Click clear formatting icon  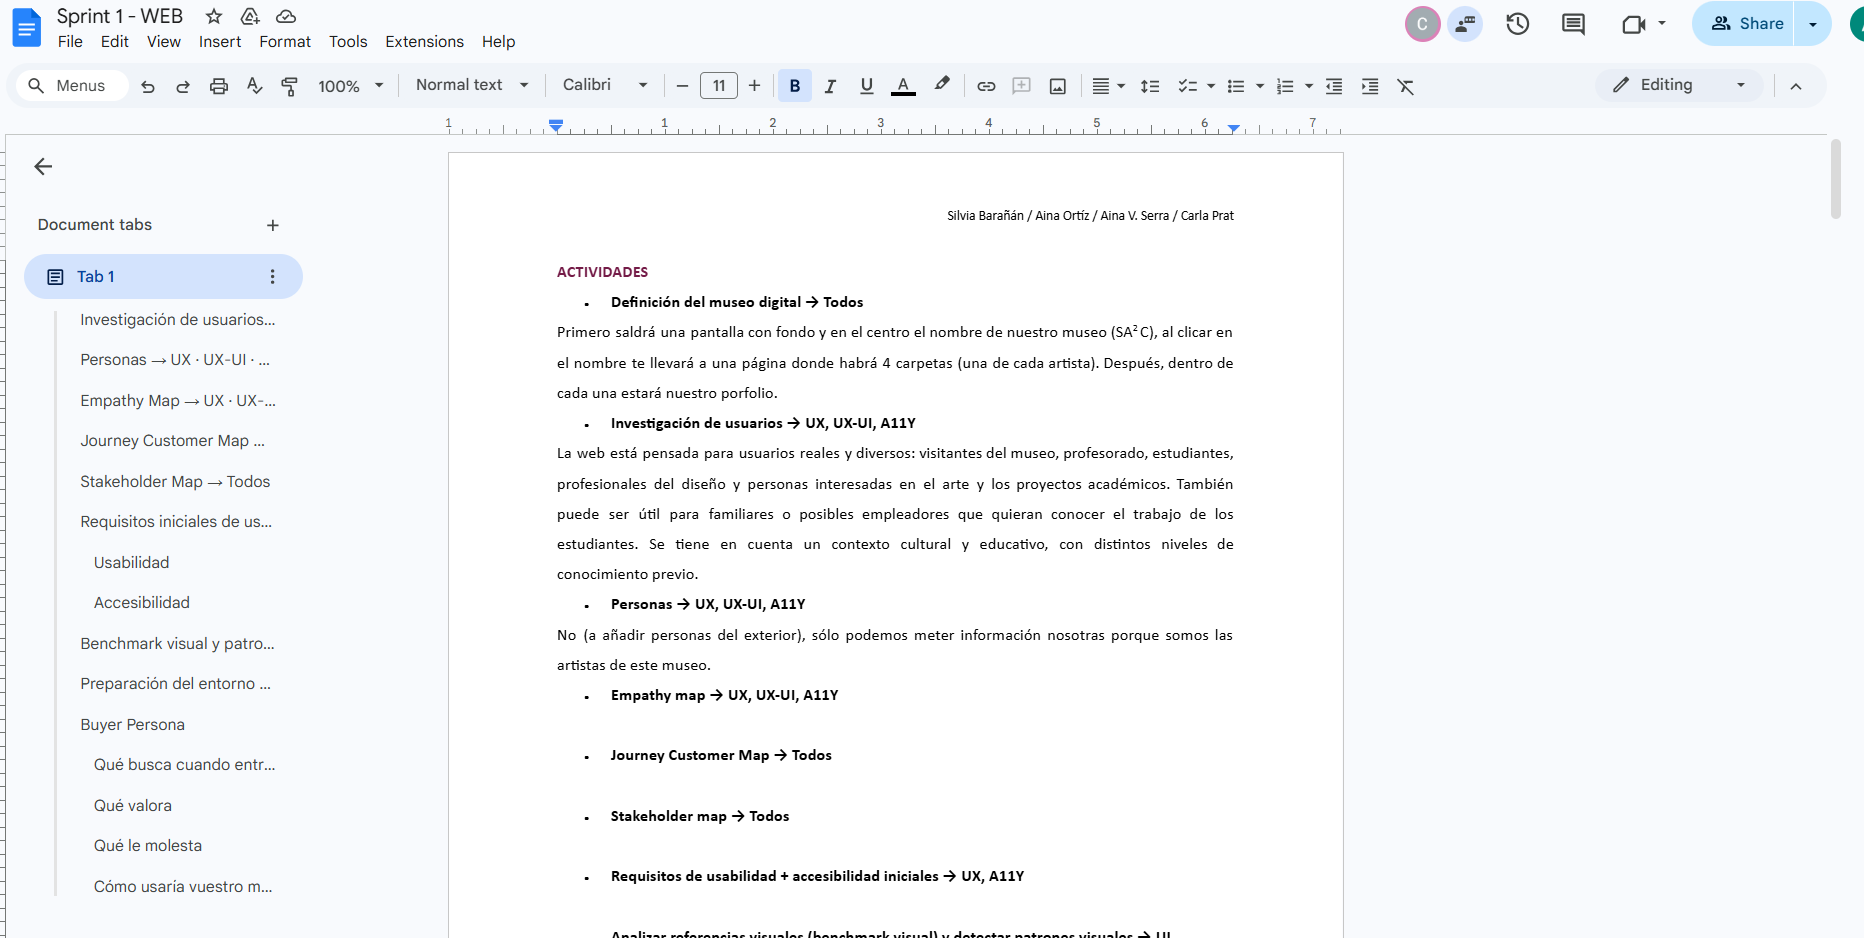(1405, 86)
